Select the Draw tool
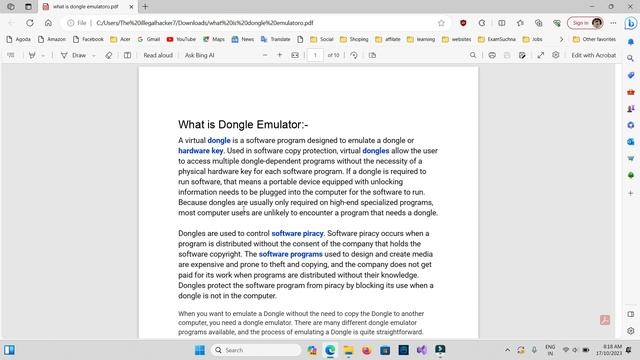 (73, 55)
